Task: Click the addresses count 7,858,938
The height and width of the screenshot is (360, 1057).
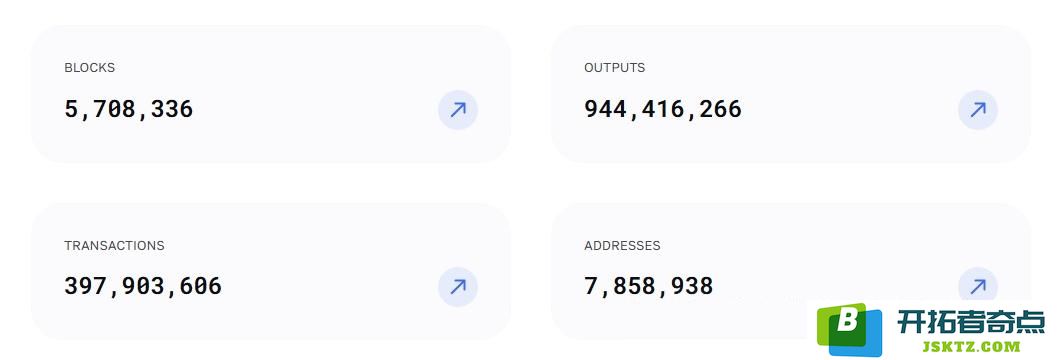Action: tap(648, 287)
